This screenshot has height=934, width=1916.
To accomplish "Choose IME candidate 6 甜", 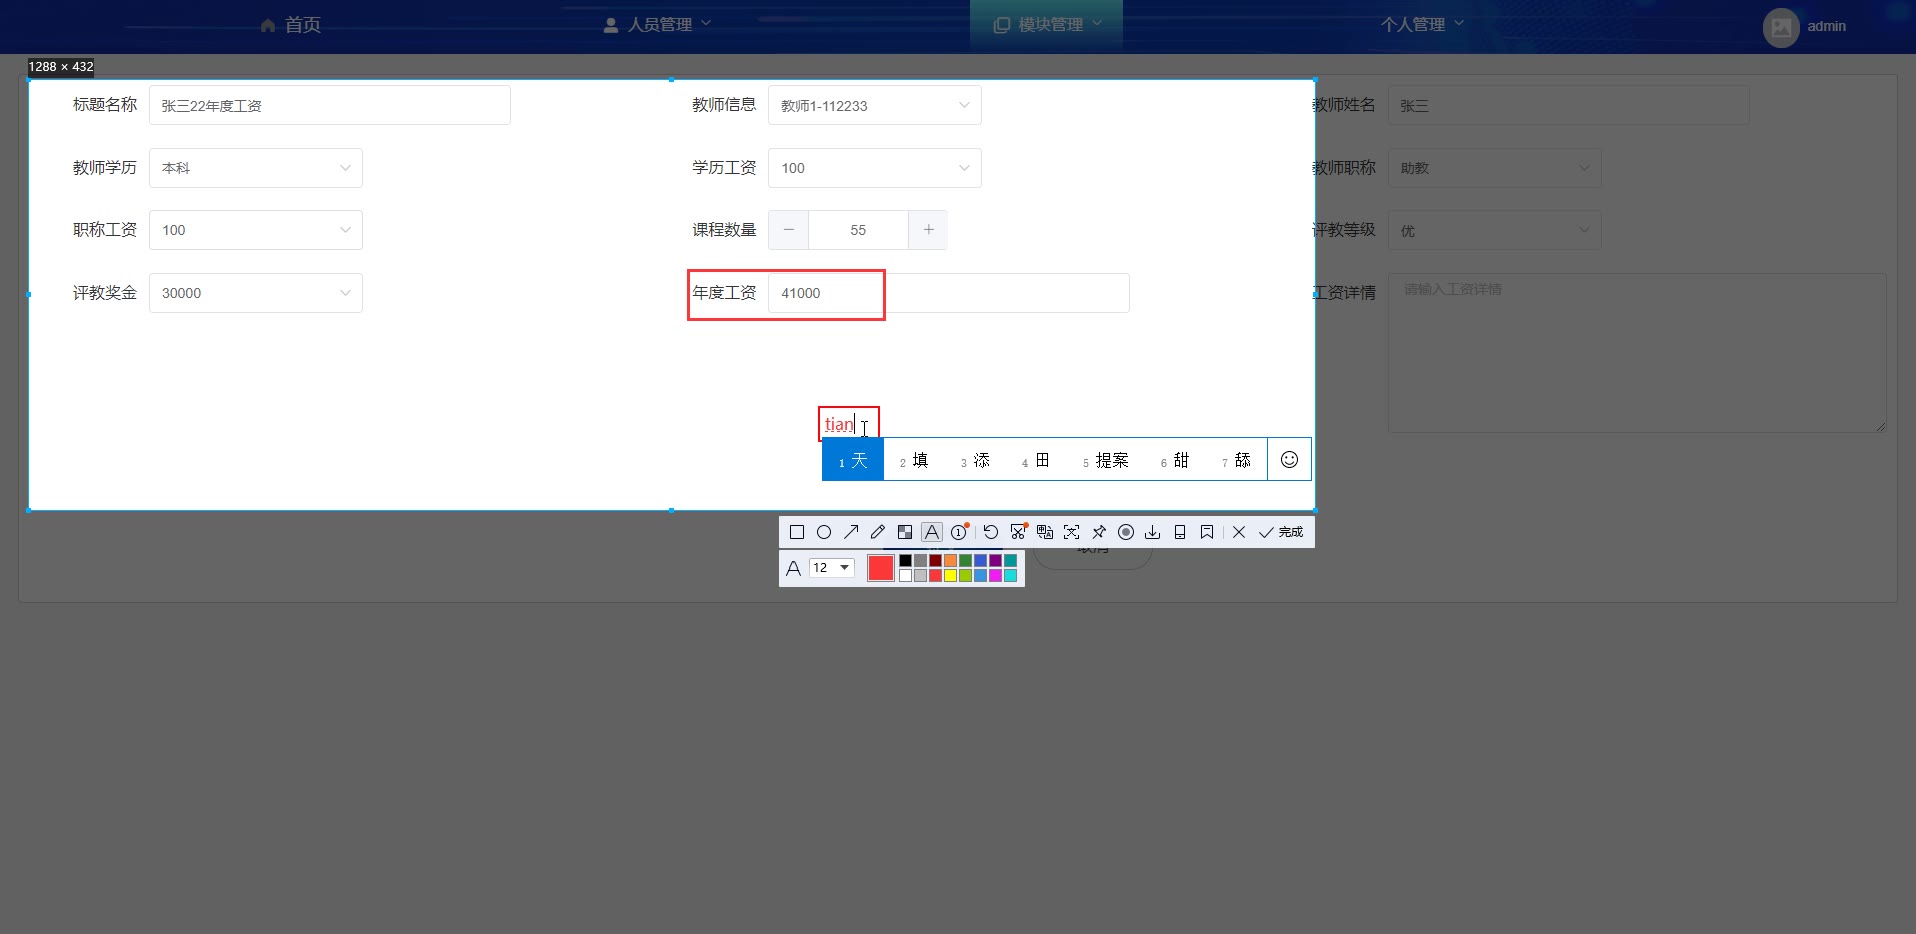I will coord(1175,460).
